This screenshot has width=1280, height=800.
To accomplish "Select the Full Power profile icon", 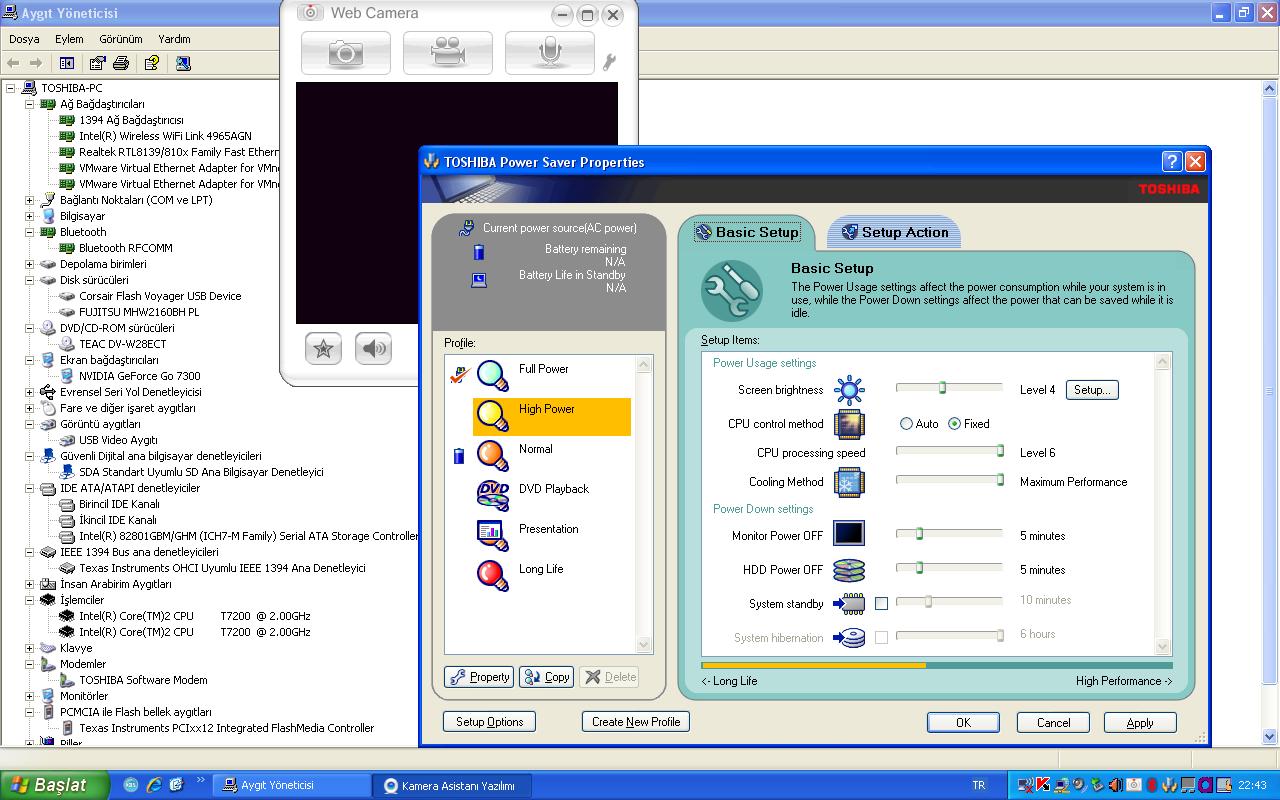I will coord(492,375).
